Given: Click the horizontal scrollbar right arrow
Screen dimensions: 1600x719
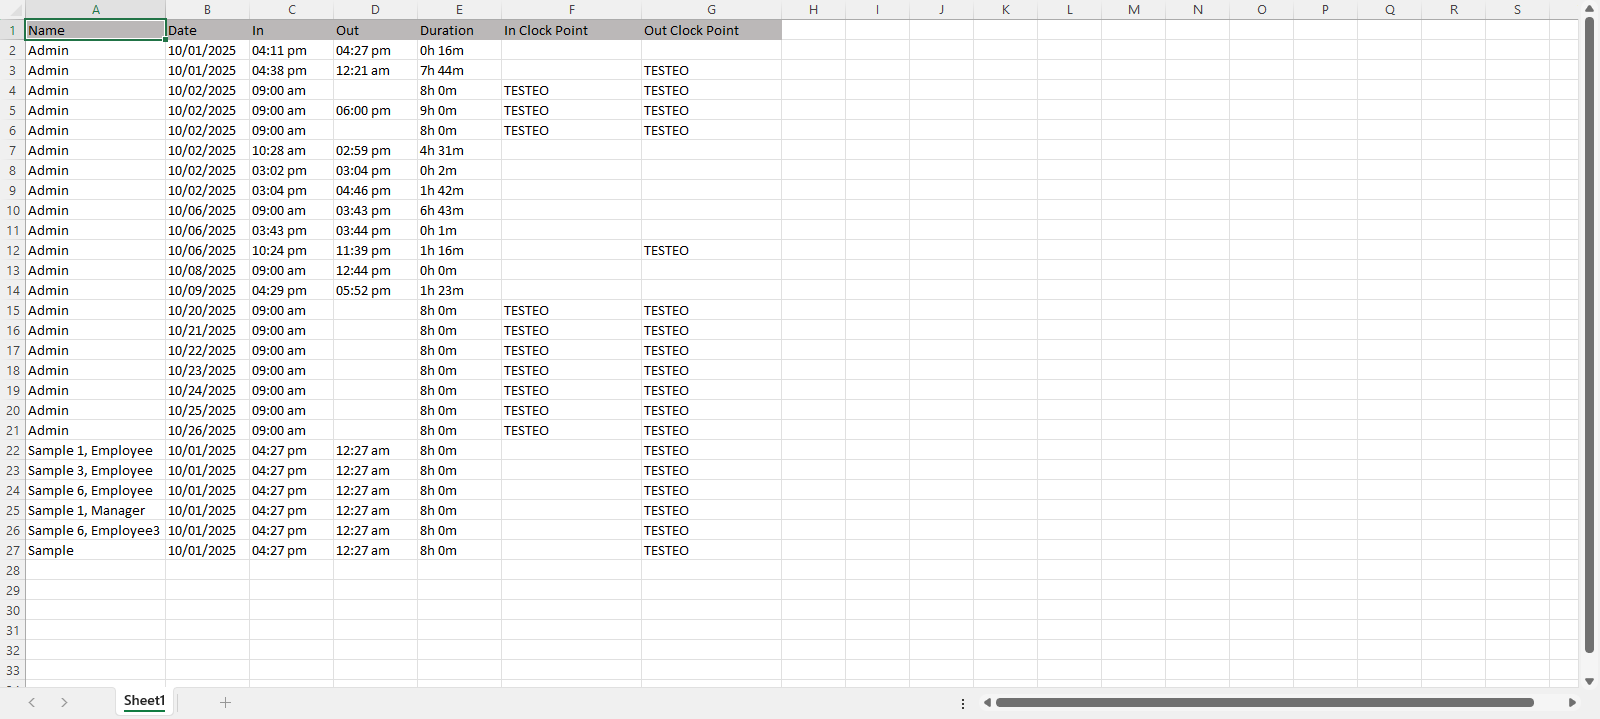Looking at the screenshot, I should click(x=1572, y=702).
